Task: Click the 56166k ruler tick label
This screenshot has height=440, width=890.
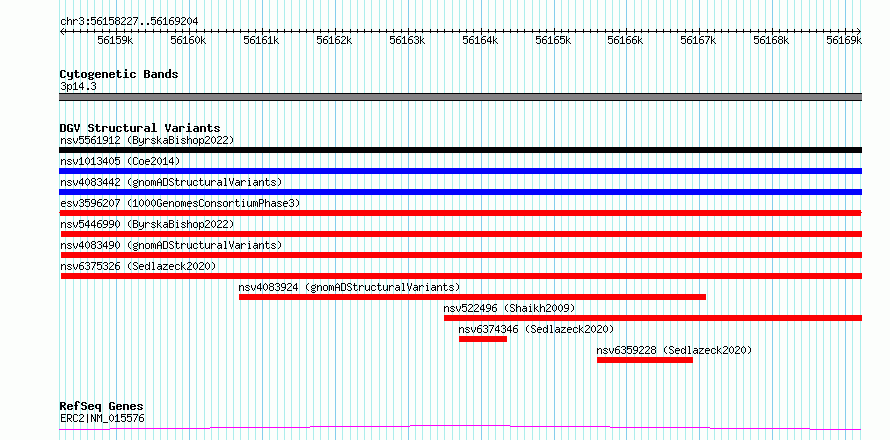Action: 625,40
